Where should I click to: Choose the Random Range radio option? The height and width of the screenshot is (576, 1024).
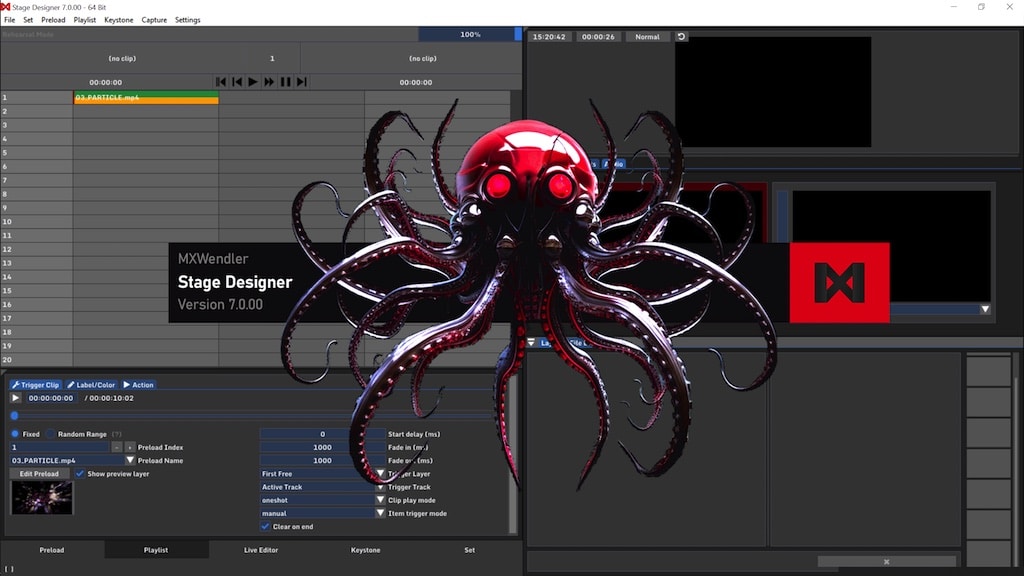tap(51, 434)
